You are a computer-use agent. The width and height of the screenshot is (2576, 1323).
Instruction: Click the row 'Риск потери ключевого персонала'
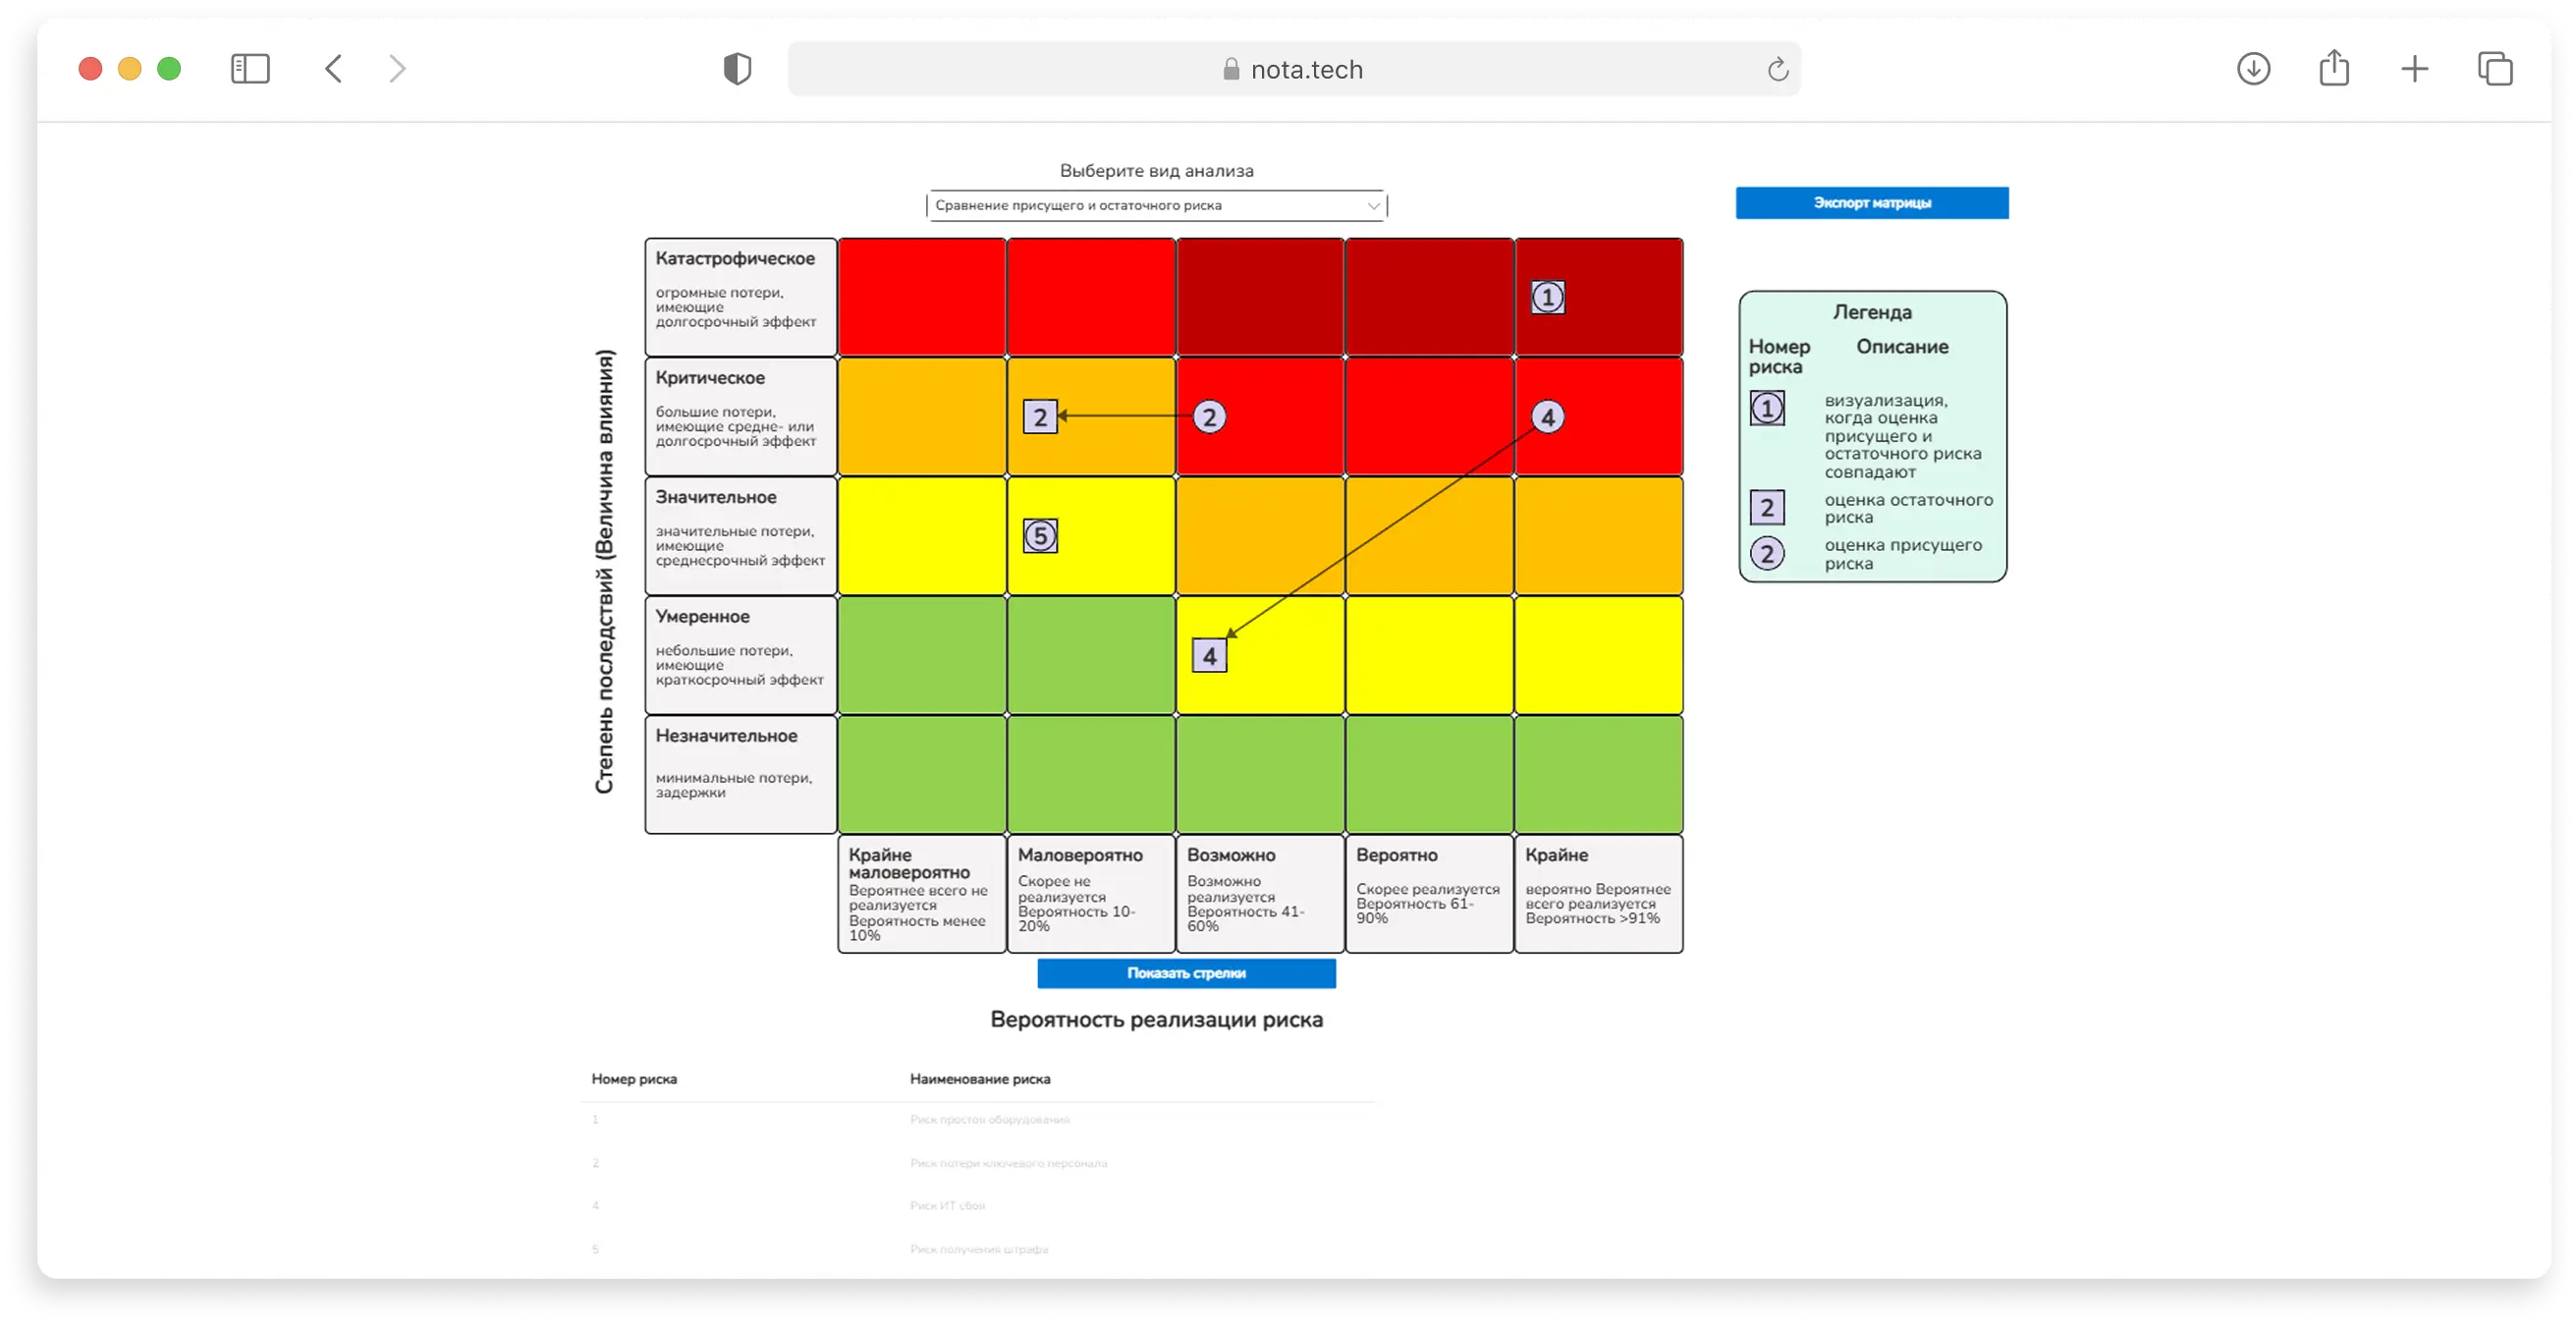pyautogui.click(x=978, y=1163)
